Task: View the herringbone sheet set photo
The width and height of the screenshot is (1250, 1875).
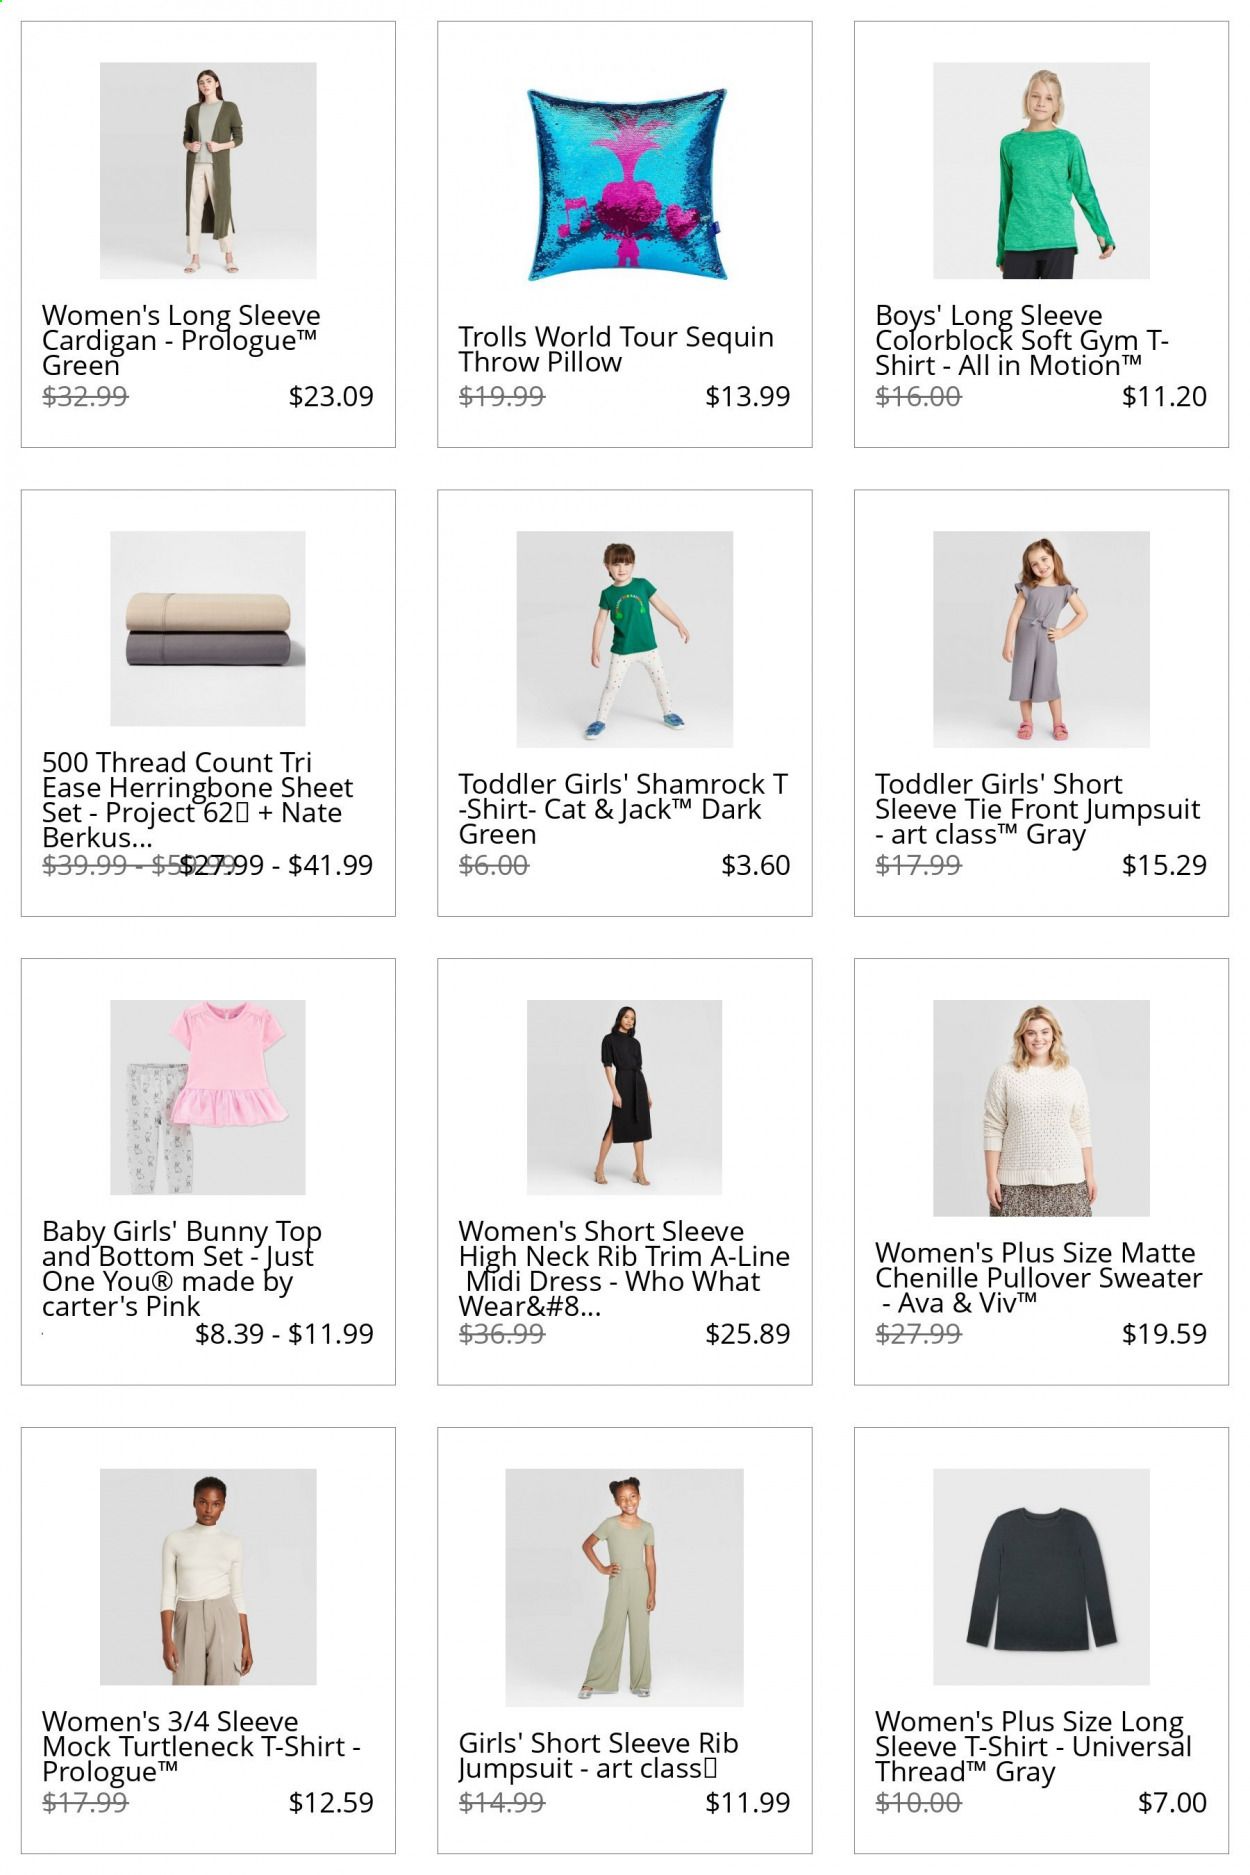Action: click(x=208, y=628)
